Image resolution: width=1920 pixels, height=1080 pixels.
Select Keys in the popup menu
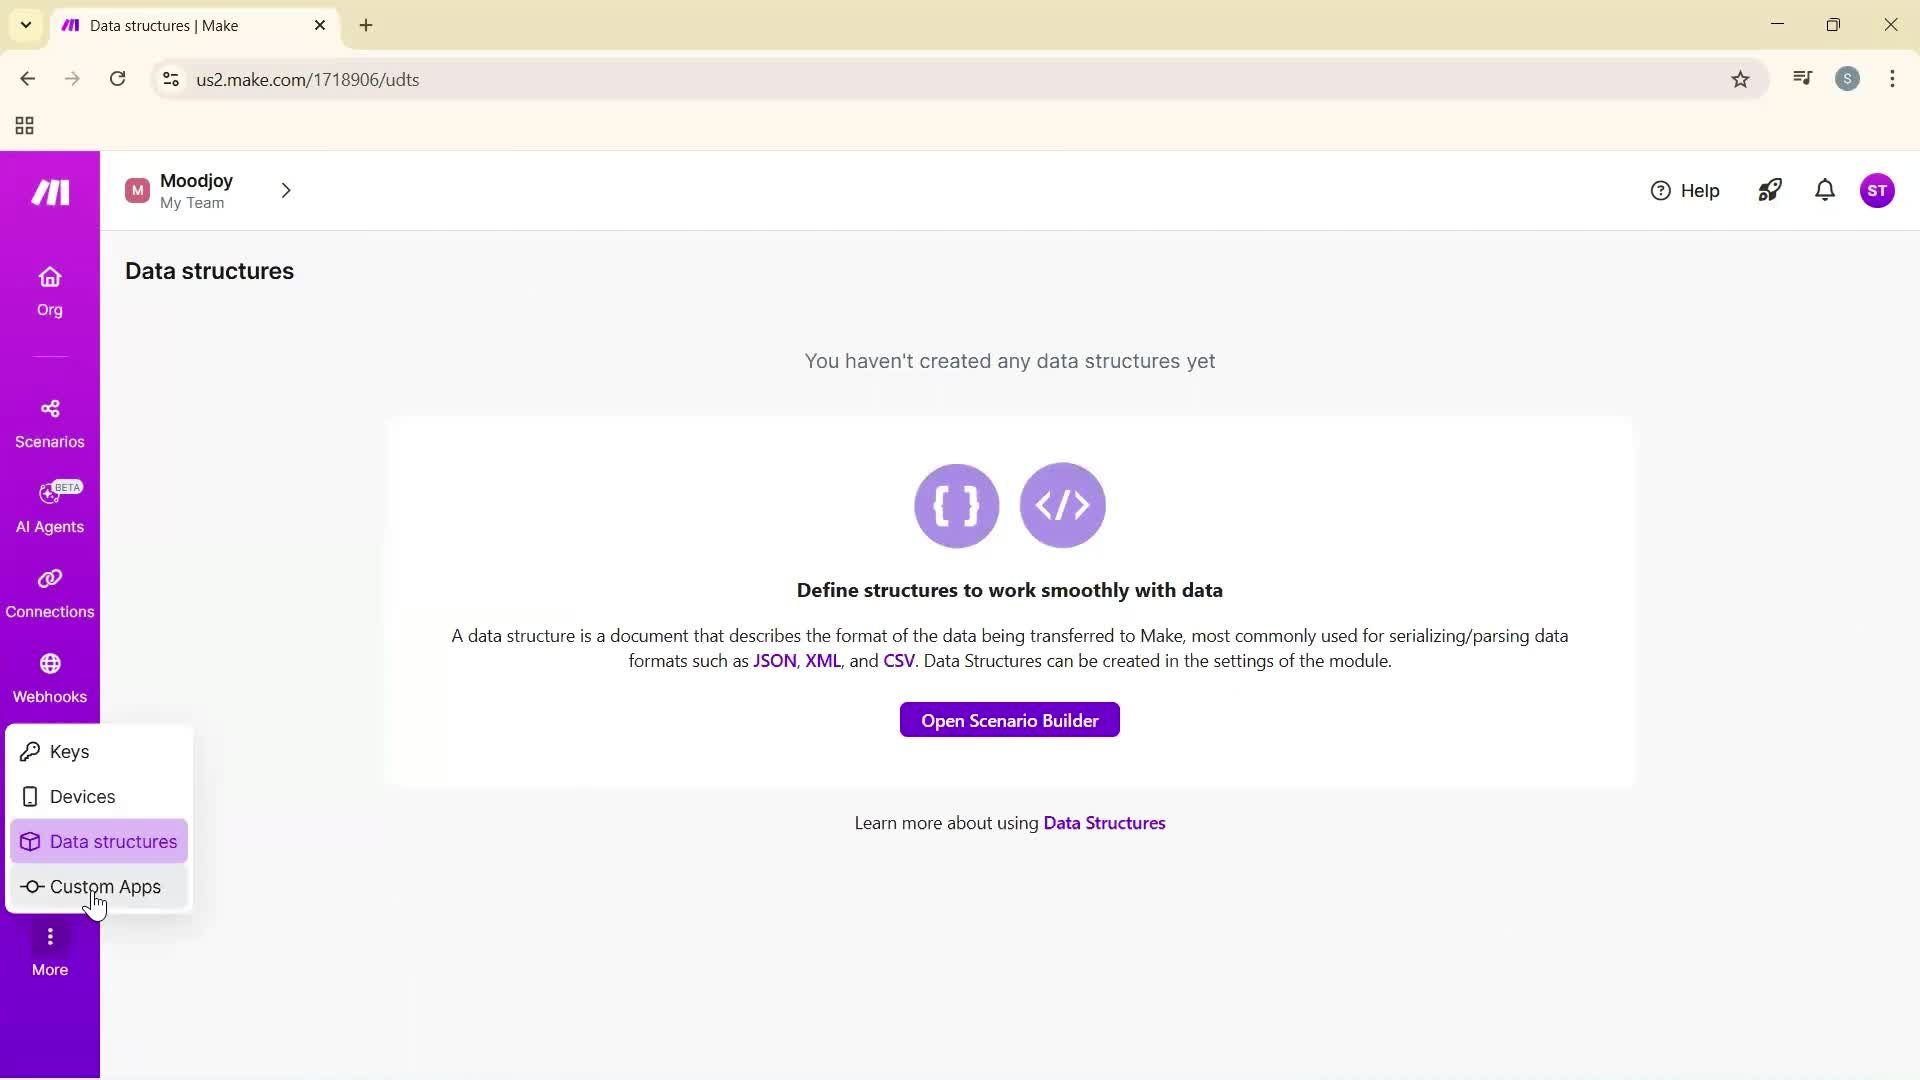[x=67, y=751]
